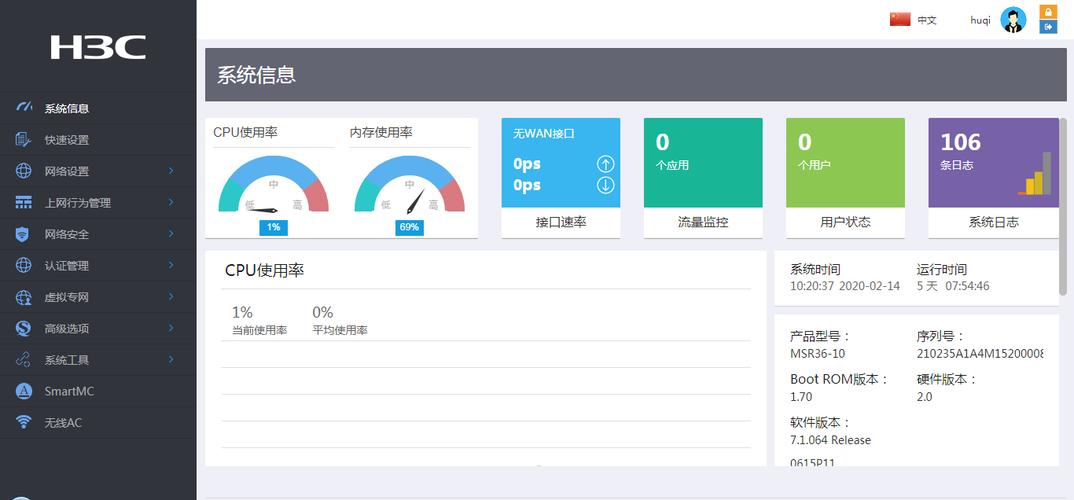Click the Network Security (网络安全) shield icon
The image size is (1074, 500).
[x=24, y=234]
